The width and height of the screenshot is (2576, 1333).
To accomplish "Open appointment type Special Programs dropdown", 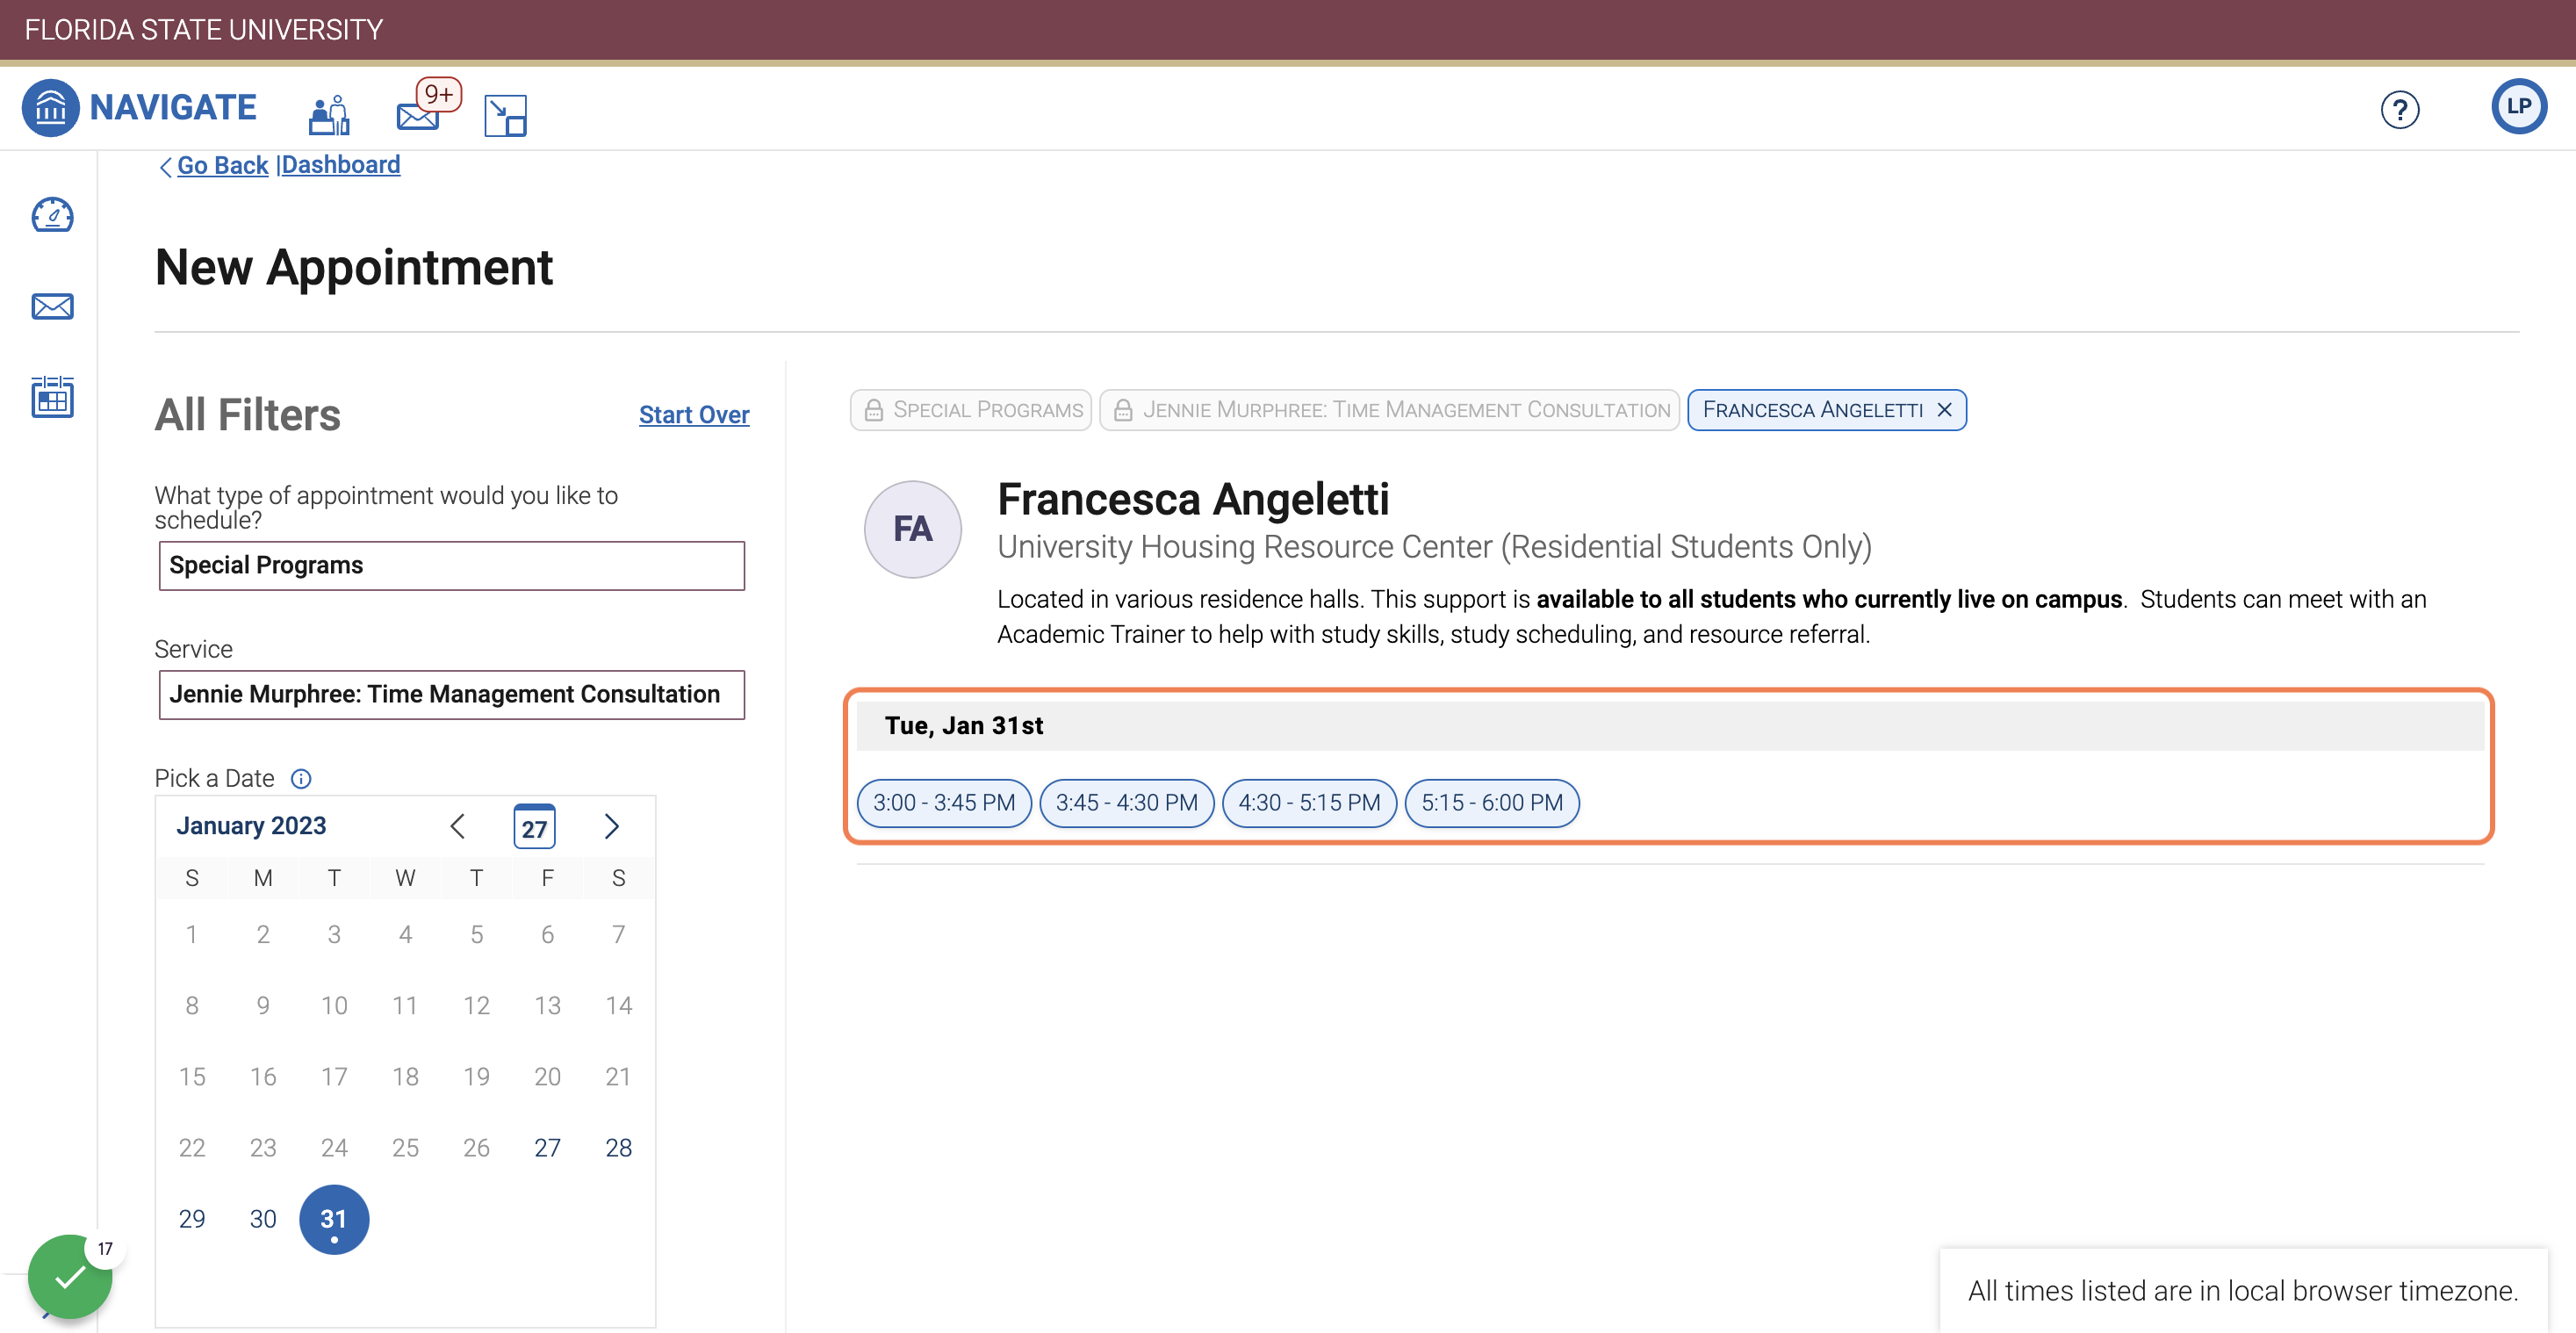I will (x=451, y=565).
